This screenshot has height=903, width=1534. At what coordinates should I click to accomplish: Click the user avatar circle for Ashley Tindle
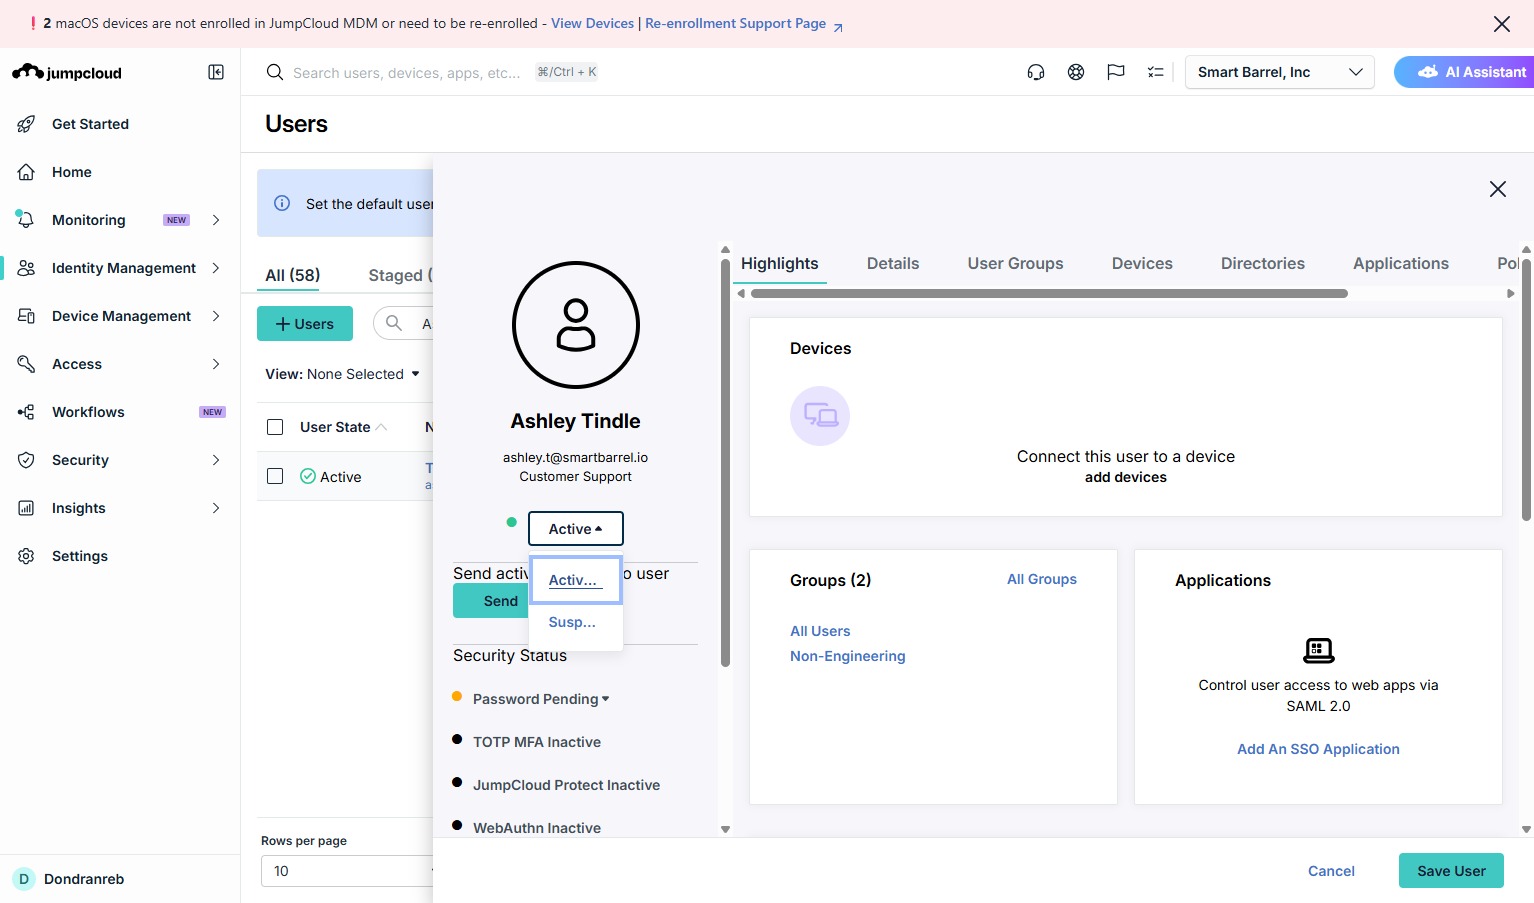coord(576,325)
